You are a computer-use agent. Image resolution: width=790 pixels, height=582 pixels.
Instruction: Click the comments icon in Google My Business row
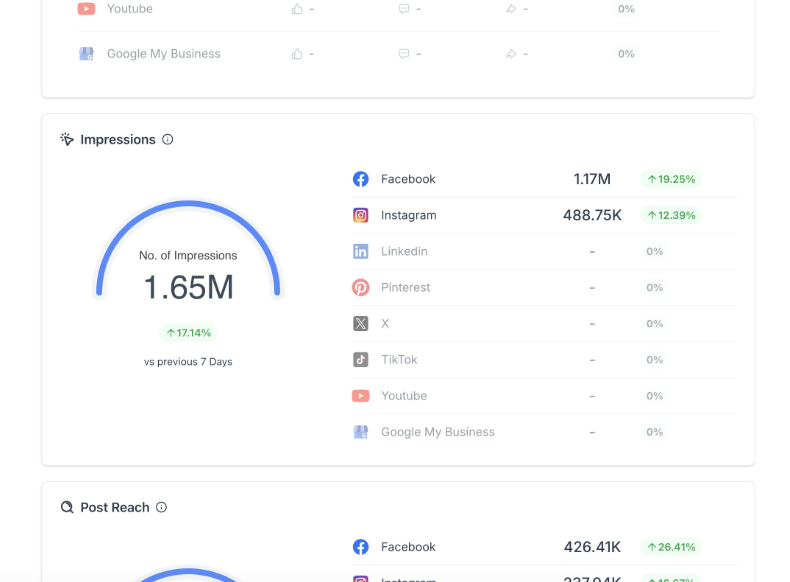coord(404,54)
